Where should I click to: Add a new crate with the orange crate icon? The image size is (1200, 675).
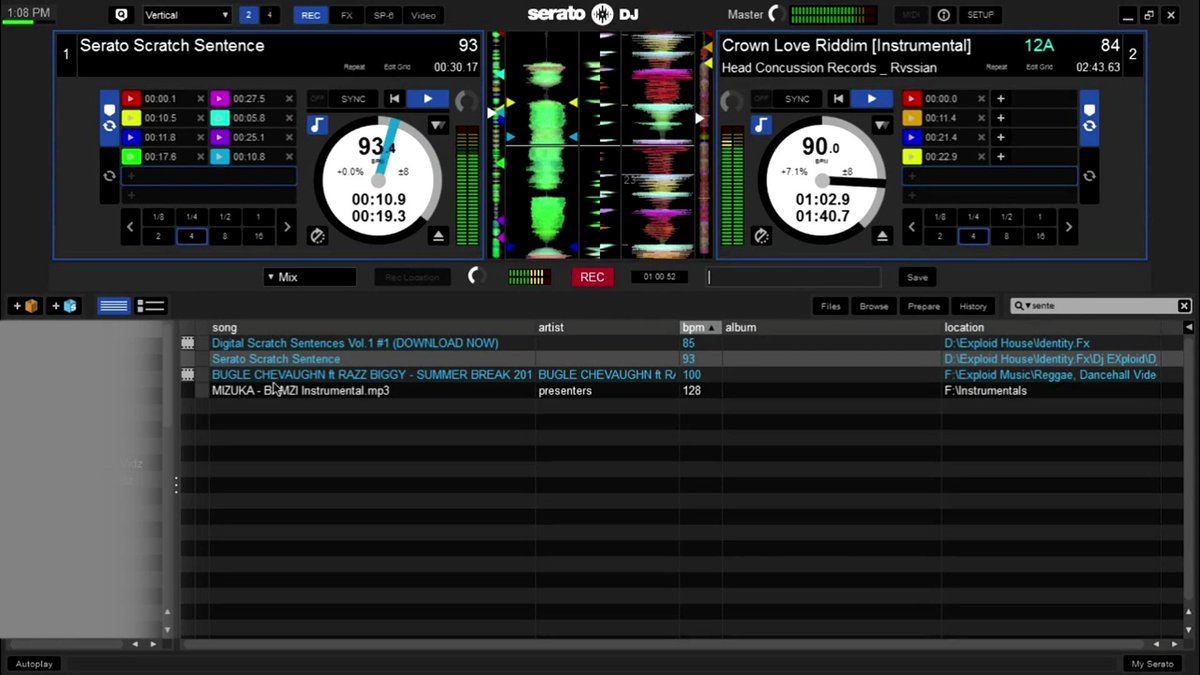tap(26, 306)
